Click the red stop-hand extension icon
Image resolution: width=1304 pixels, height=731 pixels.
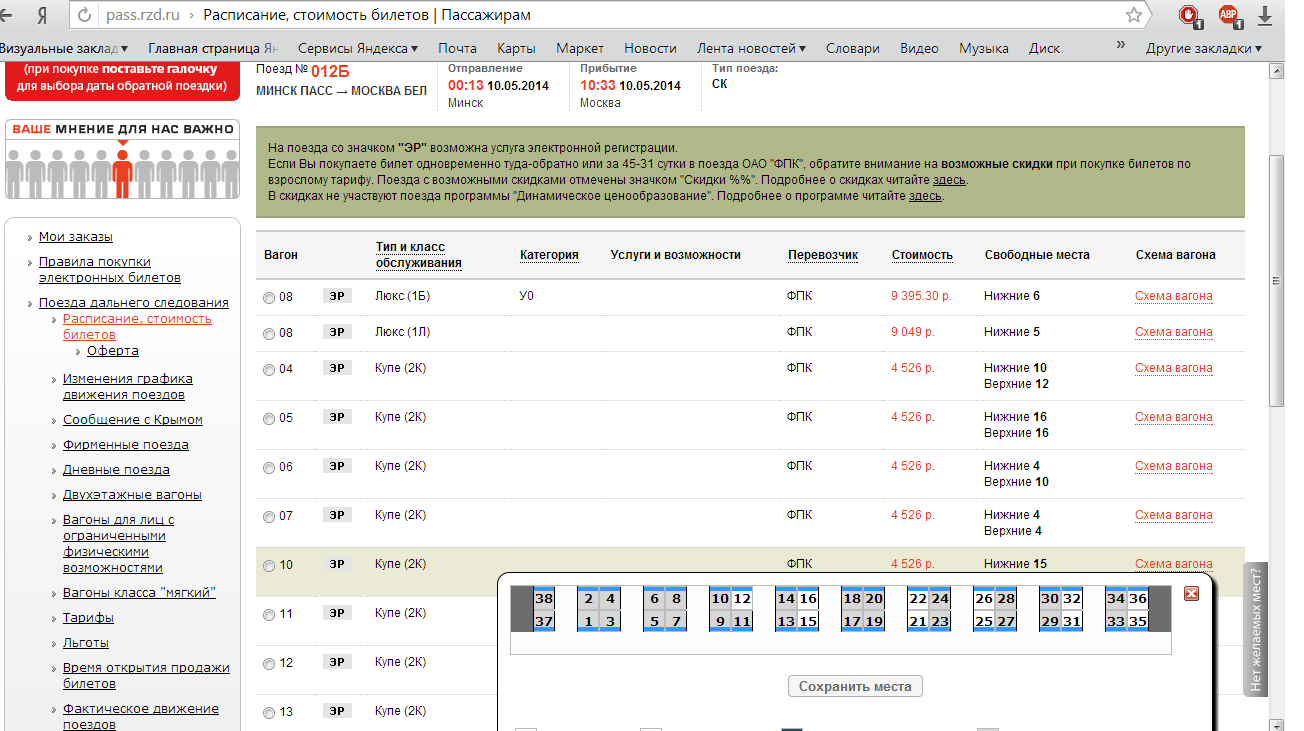[x=1188, y=15]
